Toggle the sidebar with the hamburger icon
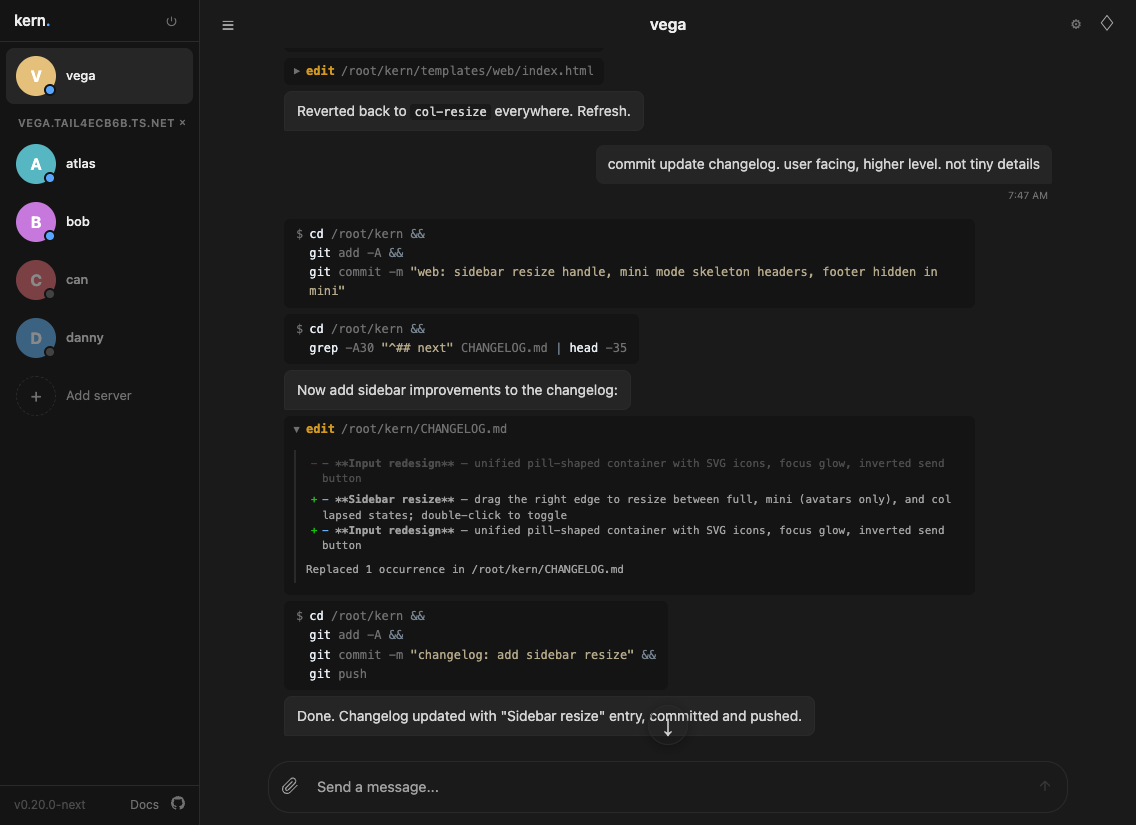 click(228, 25)
